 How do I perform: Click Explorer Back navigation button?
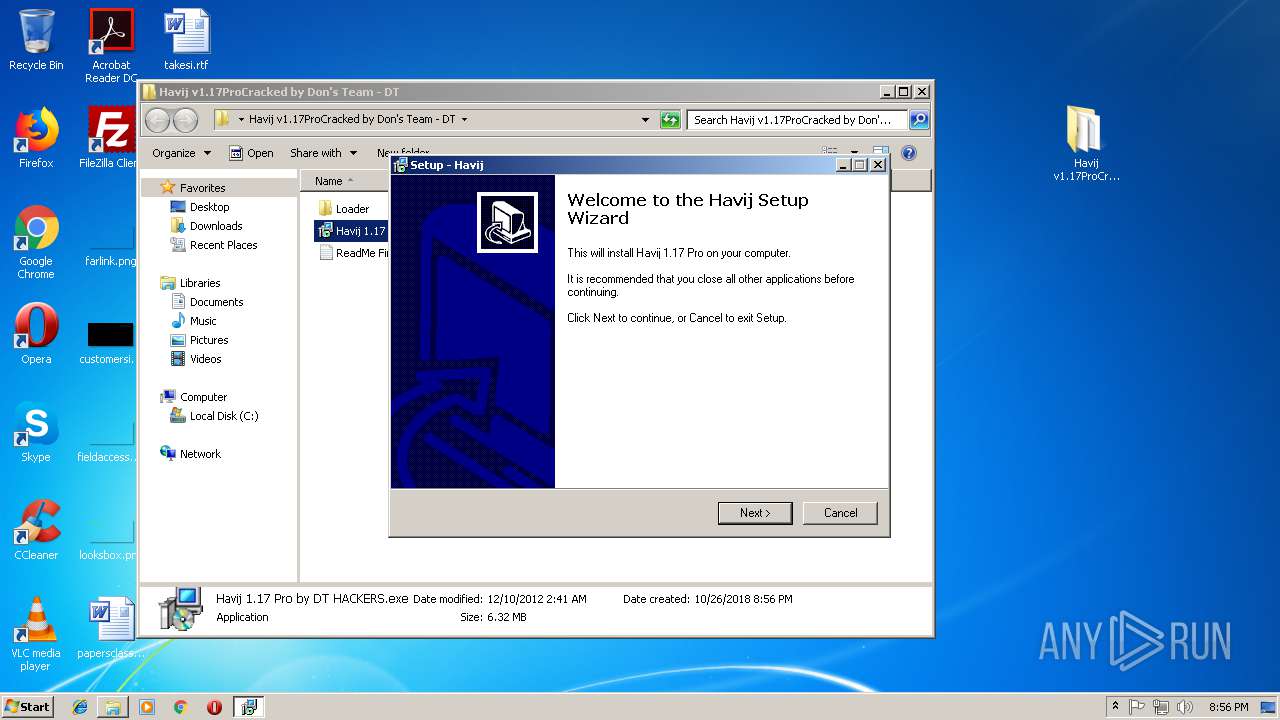click(x=158, y=120)
